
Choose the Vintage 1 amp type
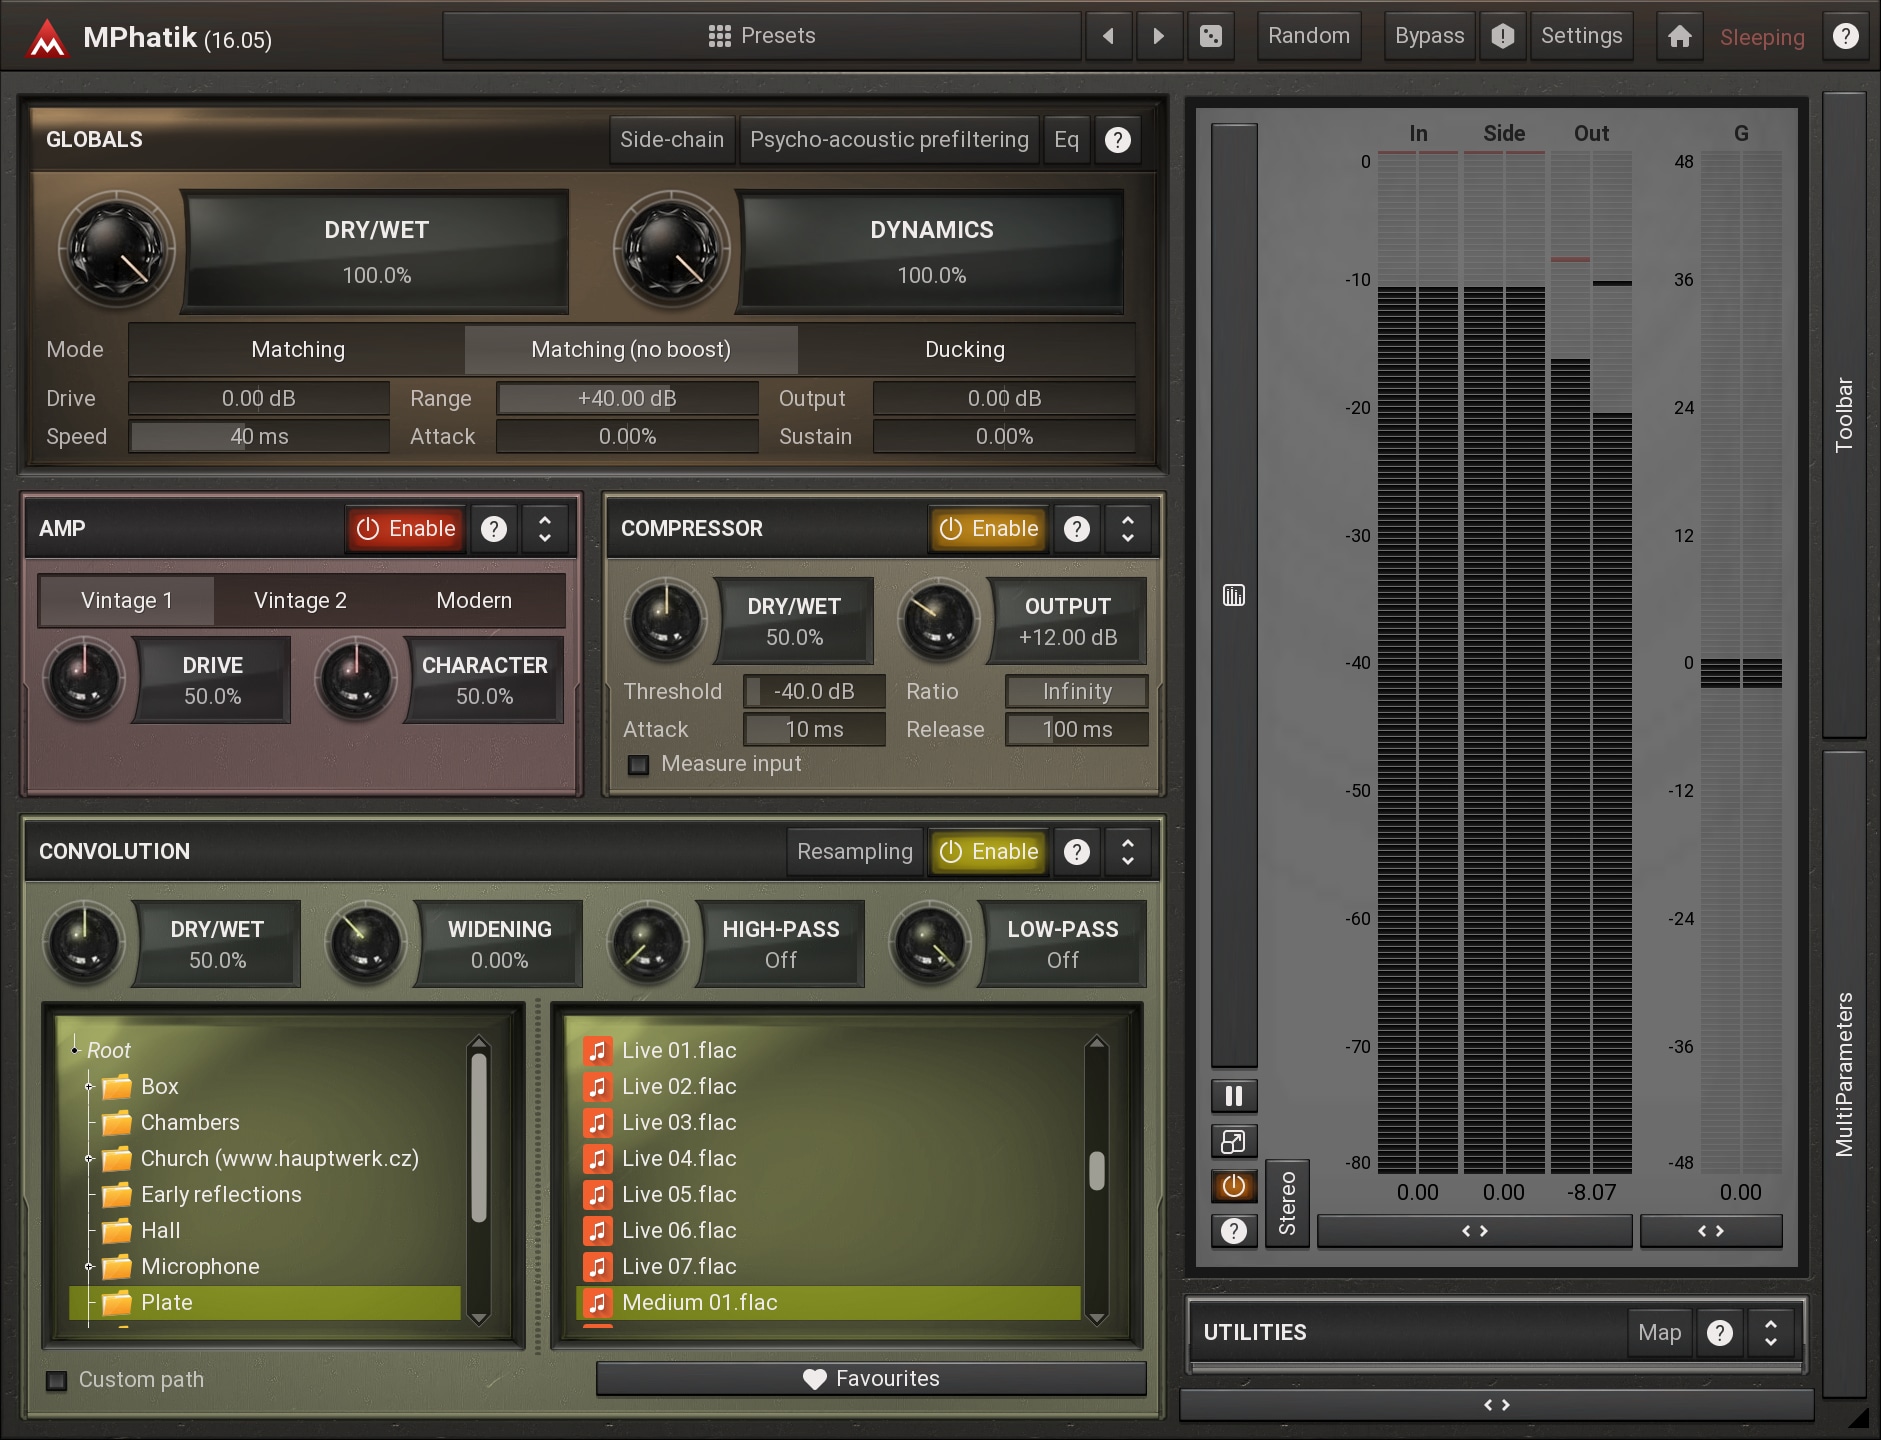(127, 600)
